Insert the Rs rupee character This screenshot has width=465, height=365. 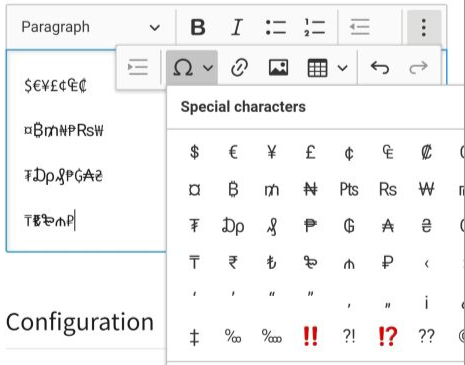(388, 190)
